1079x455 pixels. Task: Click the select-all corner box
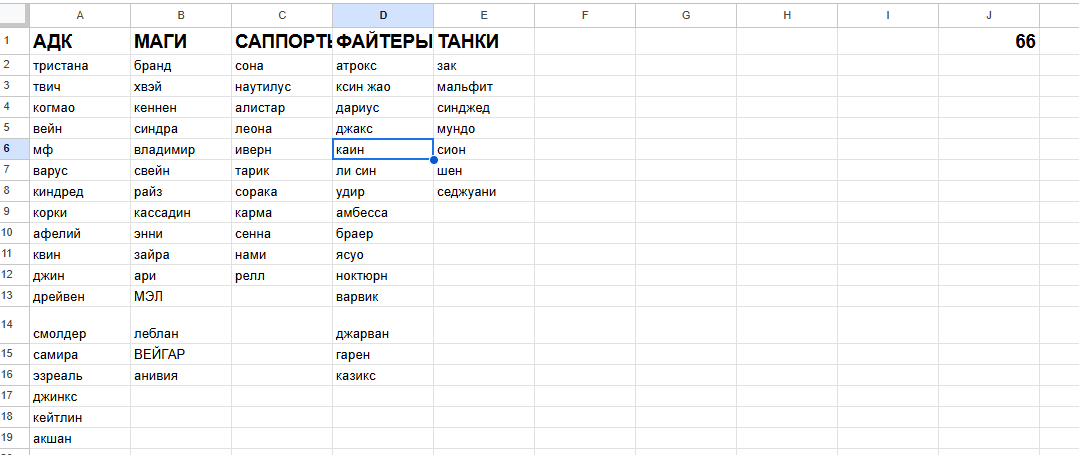point(14,14)
